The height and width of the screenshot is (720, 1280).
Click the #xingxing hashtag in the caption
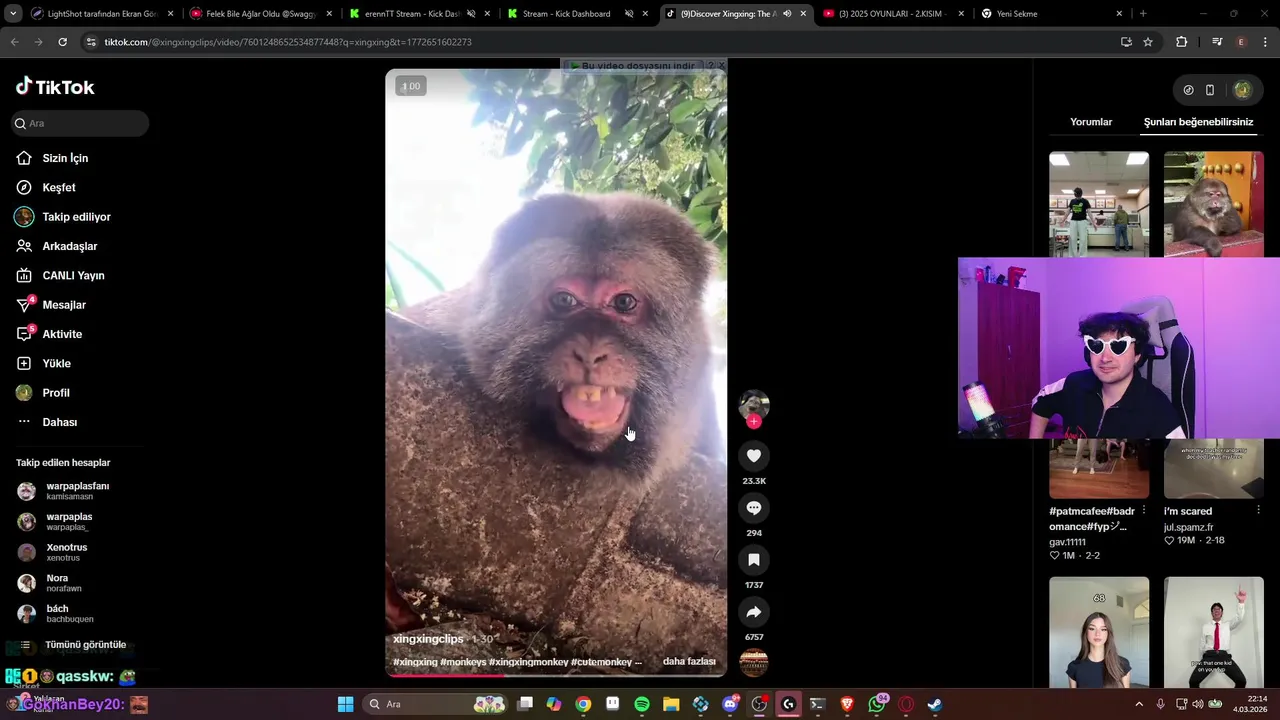click(x=415, y=662)
